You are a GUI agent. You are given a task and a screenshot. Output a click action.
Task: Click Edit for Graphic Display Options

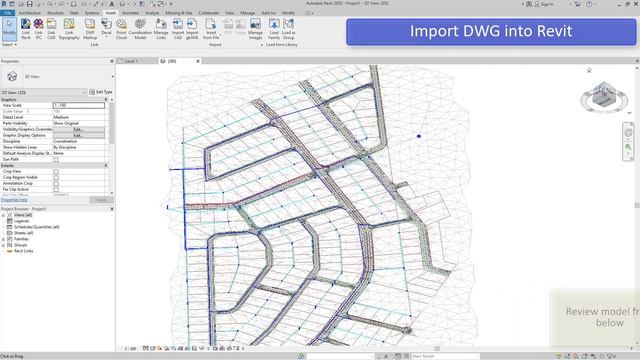(78, 135)
